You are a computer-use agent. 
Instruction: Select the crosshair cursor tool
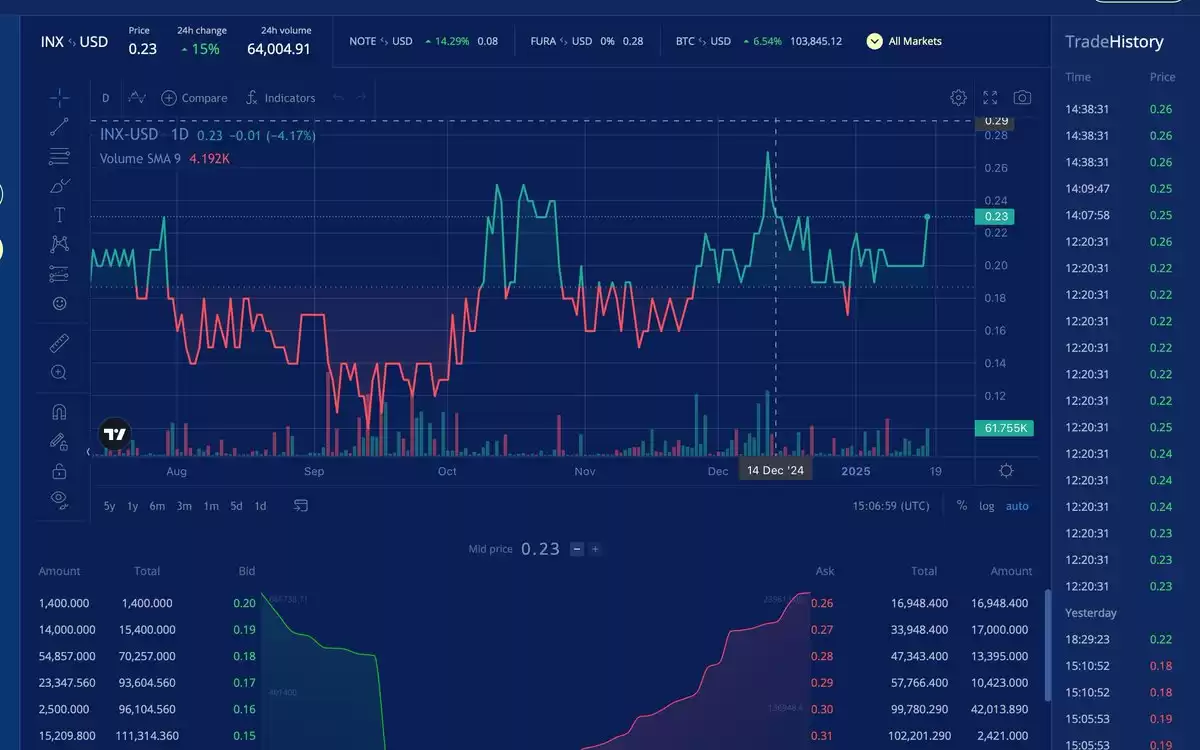pyautogui.click(x=59, y=97)
